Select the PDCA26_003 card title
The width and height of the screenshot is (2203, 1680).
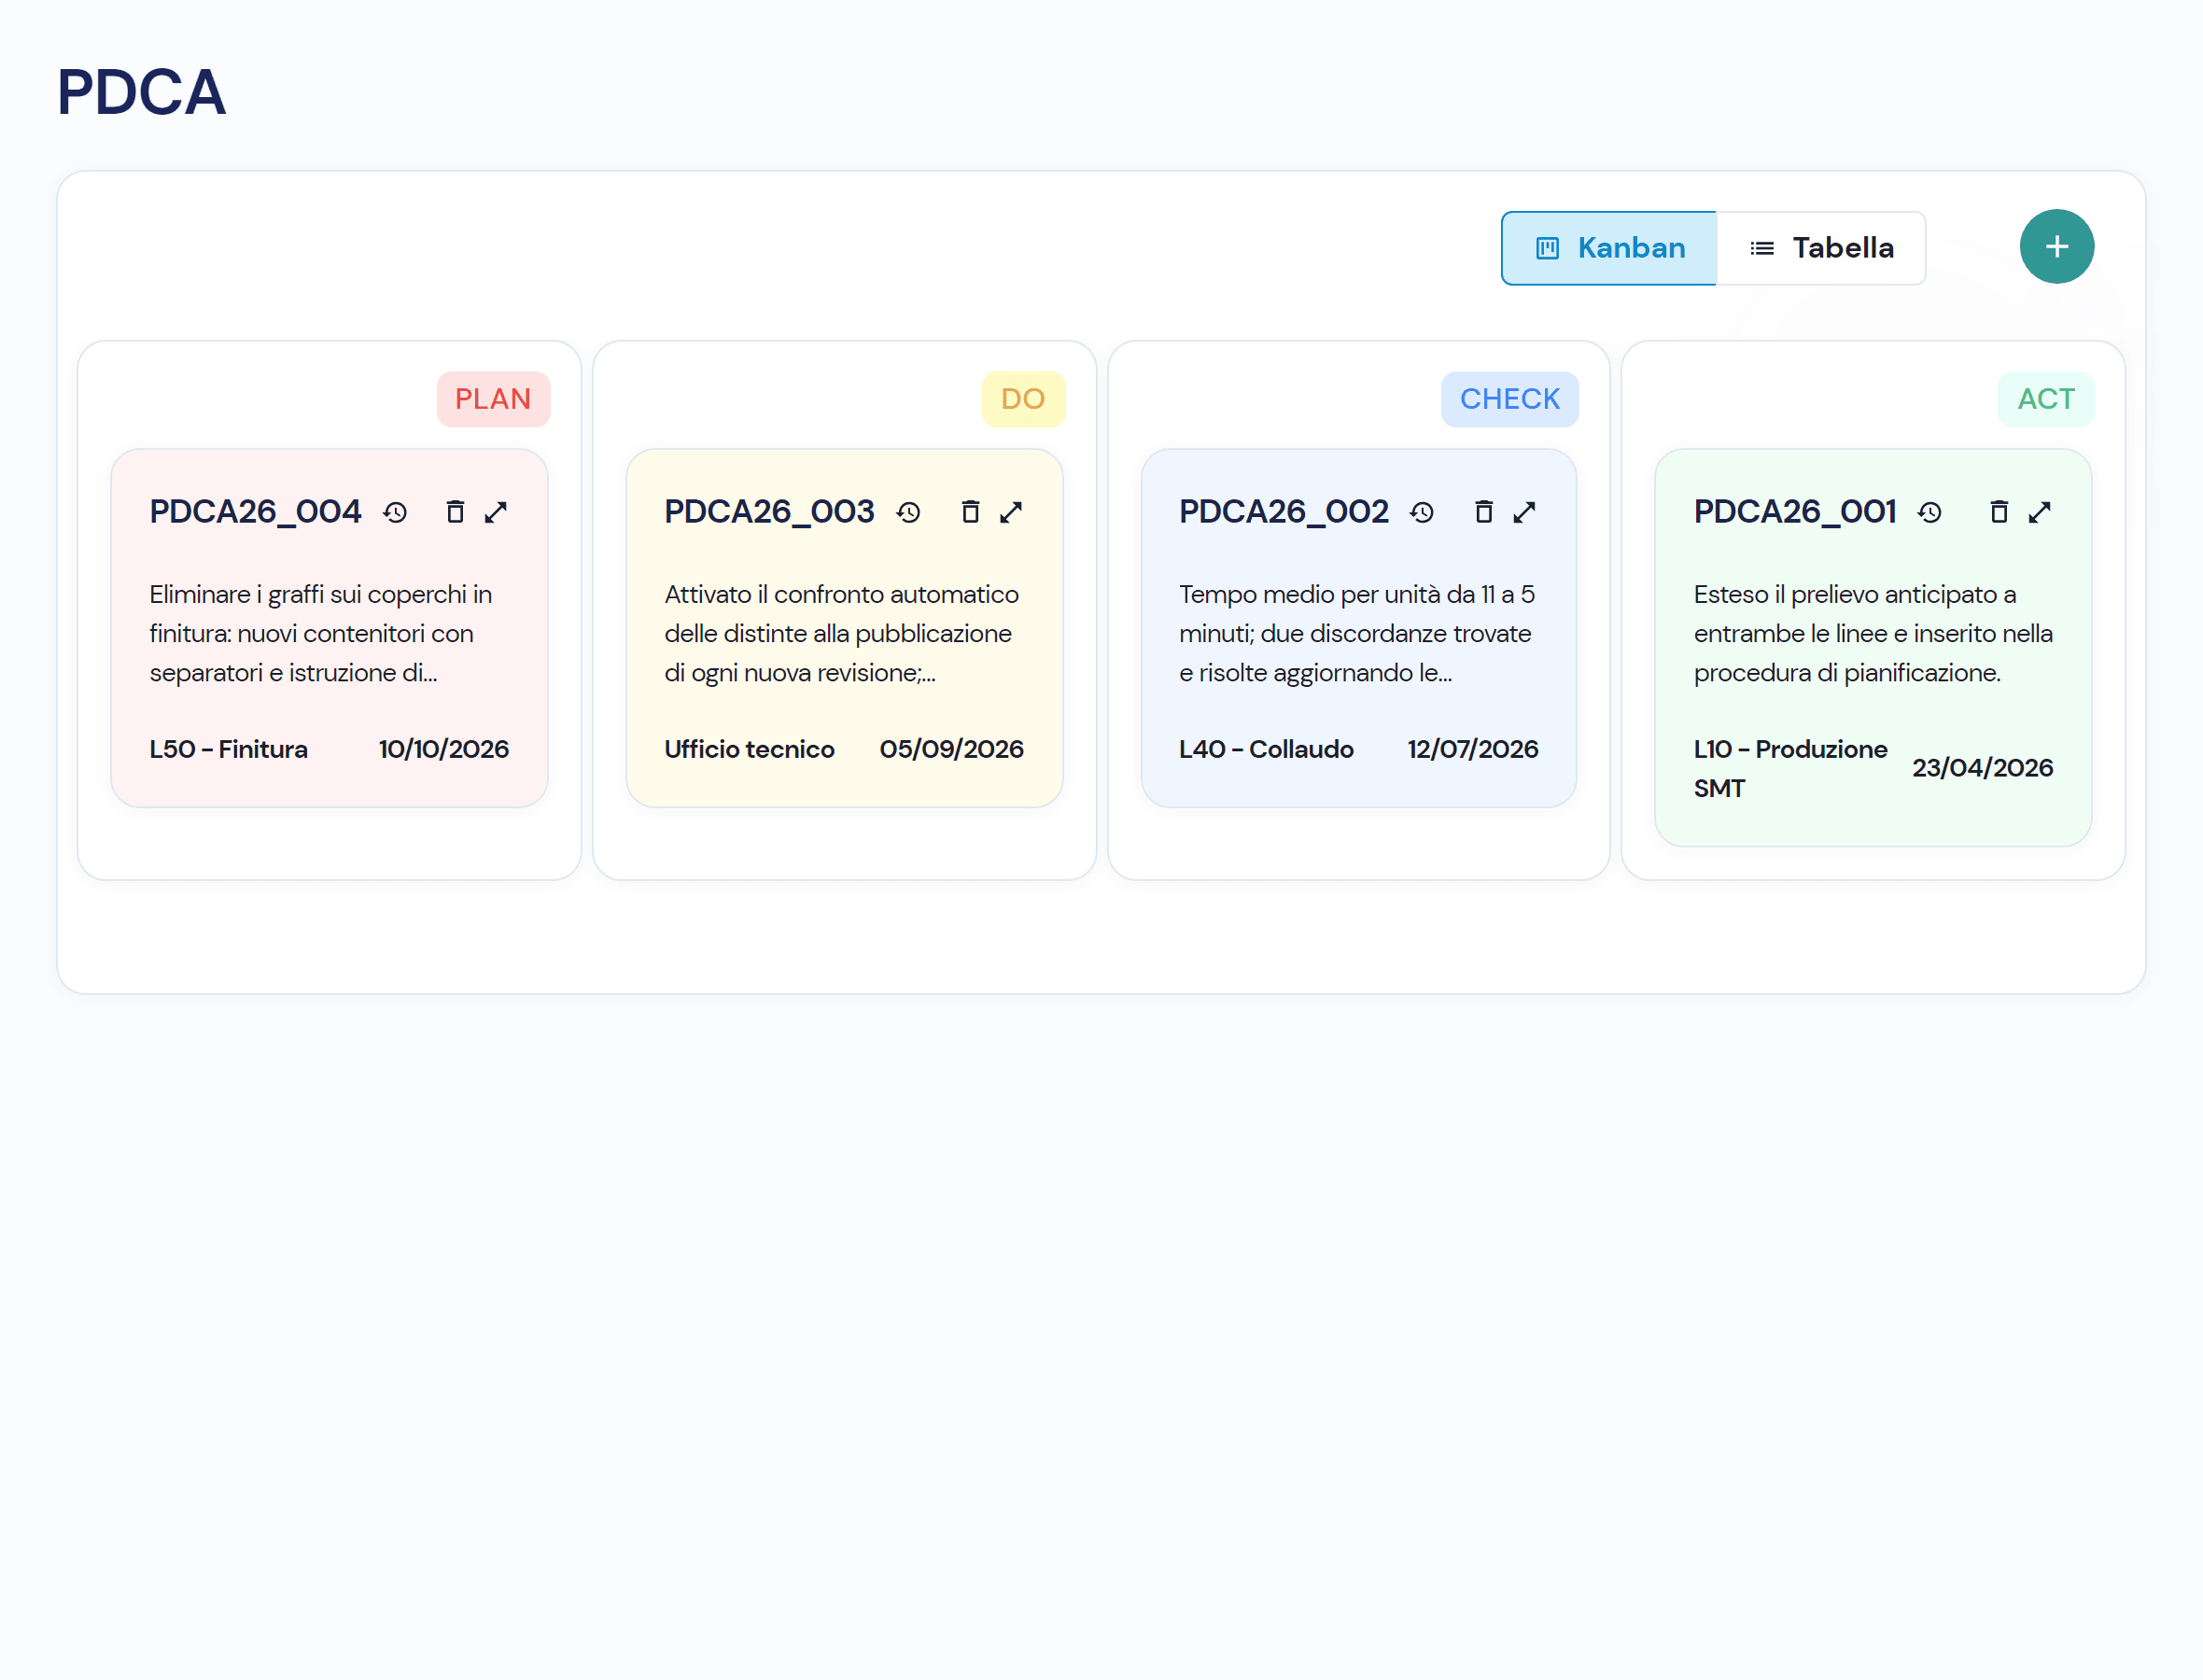pos(769,512)
